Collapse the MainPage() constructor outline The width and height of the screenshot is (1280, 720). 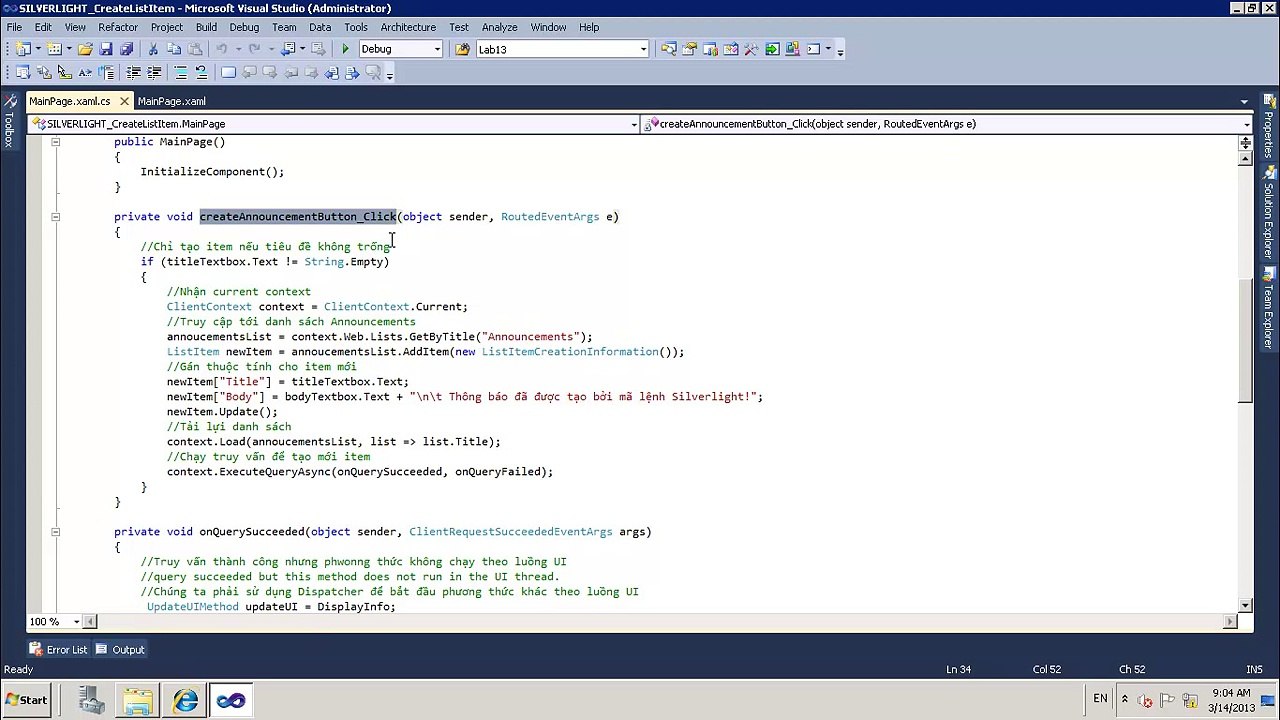coord(55,142)
